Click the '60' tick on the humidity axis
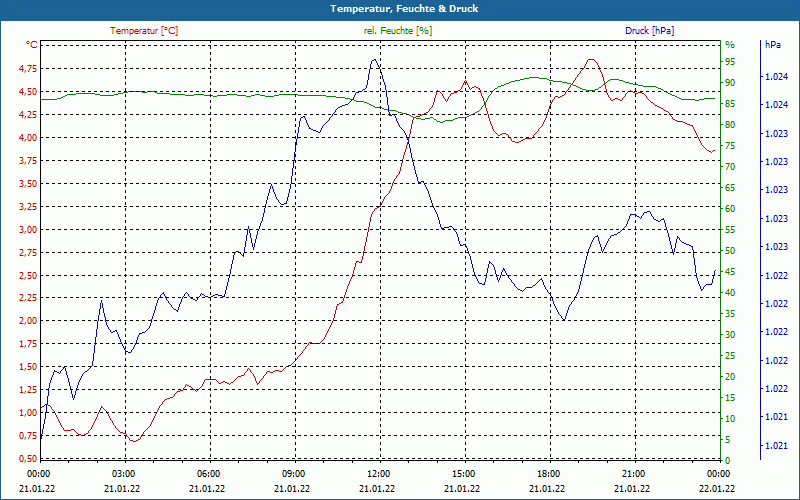Screen dimensions: 800x500 (730, 209)
